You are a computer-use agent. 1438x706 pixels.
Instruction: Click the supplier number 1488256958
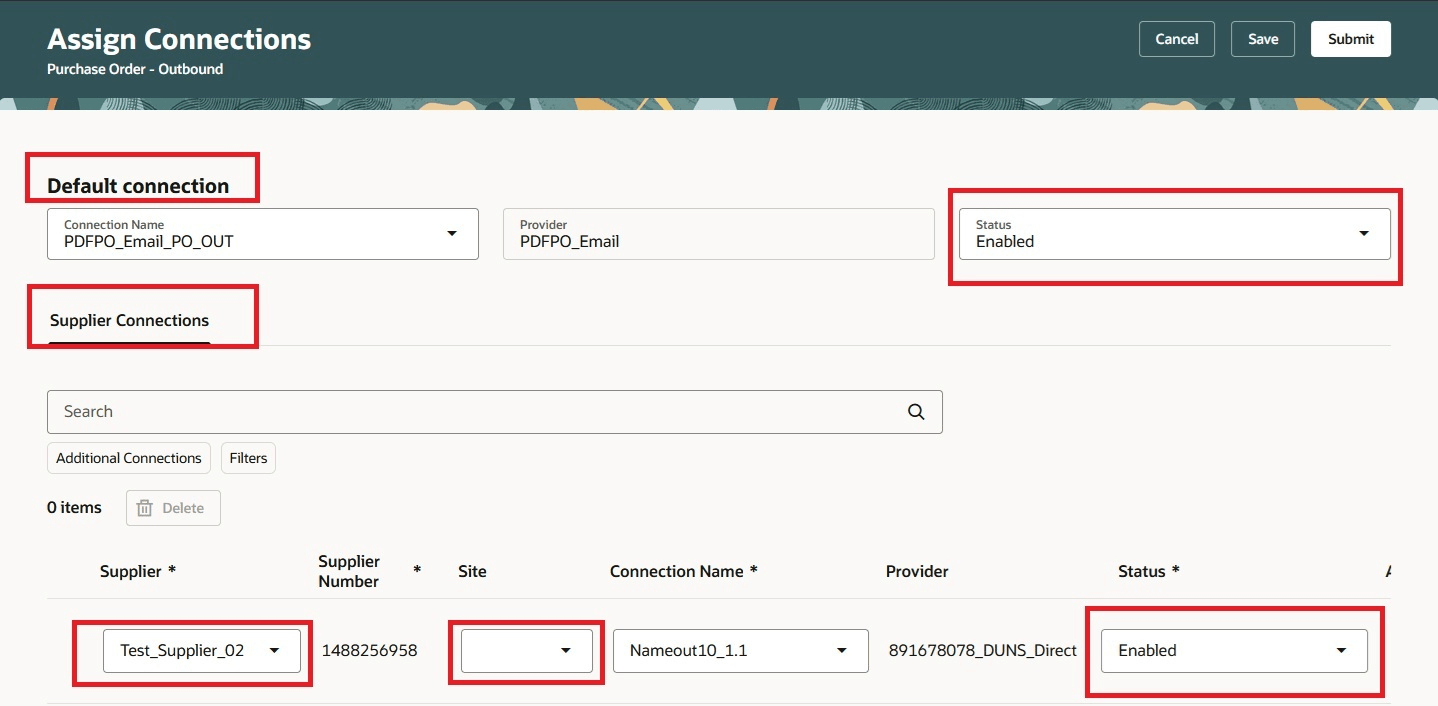(x=368, y=650)
